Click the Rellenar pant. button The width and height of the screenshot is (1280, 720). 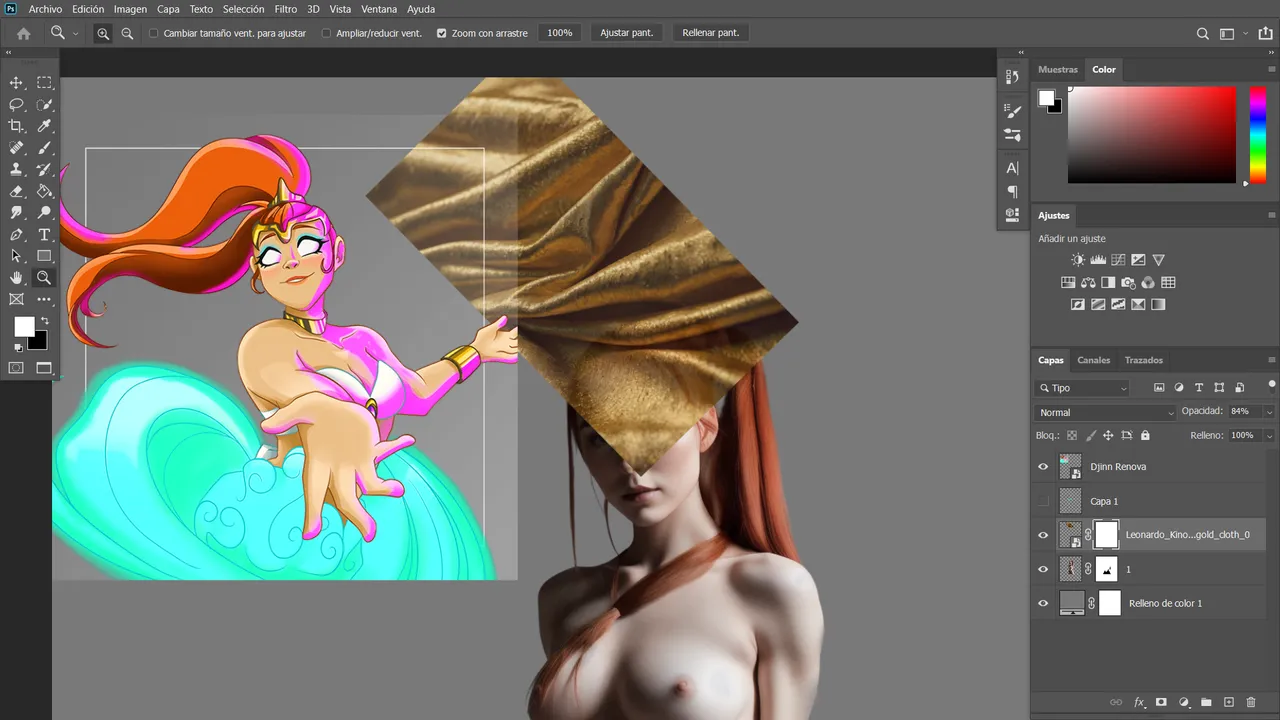[x=711, y=33]
